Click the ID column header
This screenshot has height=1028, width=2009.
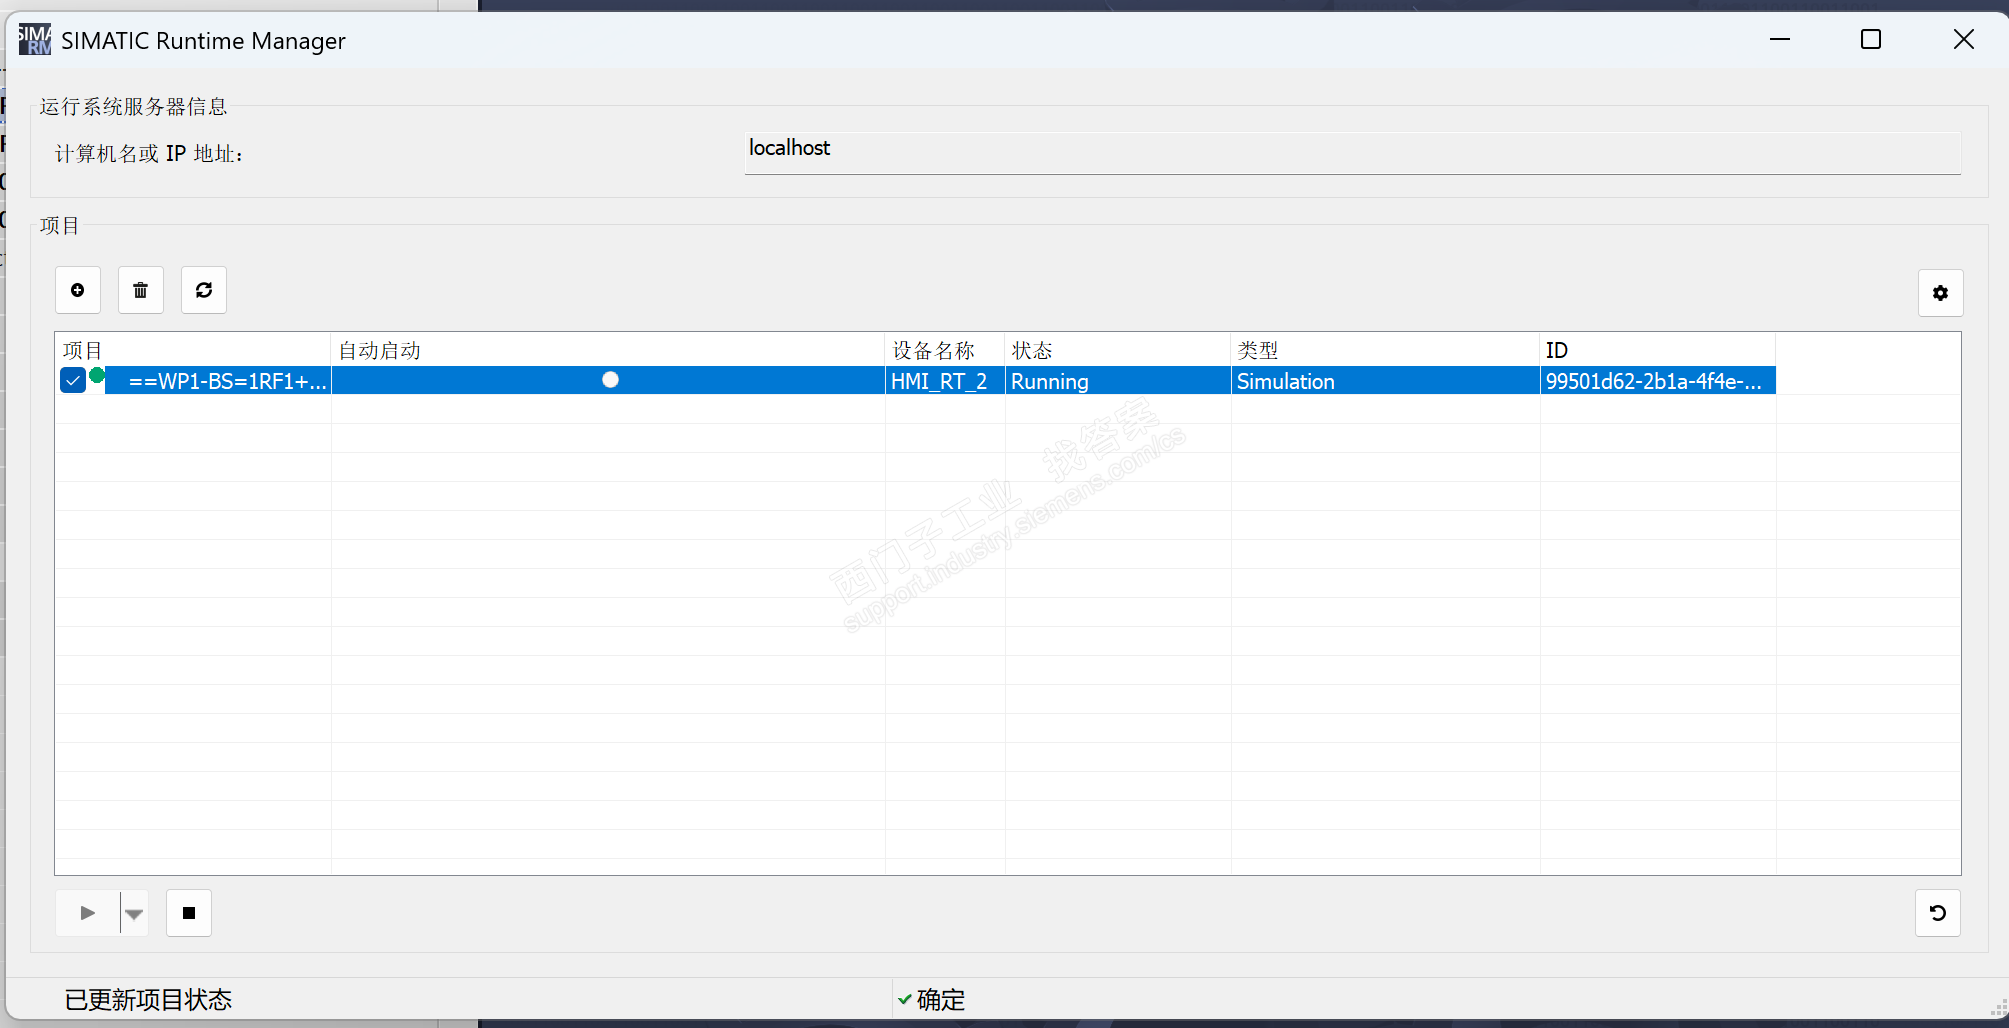tap(1658, 350)
